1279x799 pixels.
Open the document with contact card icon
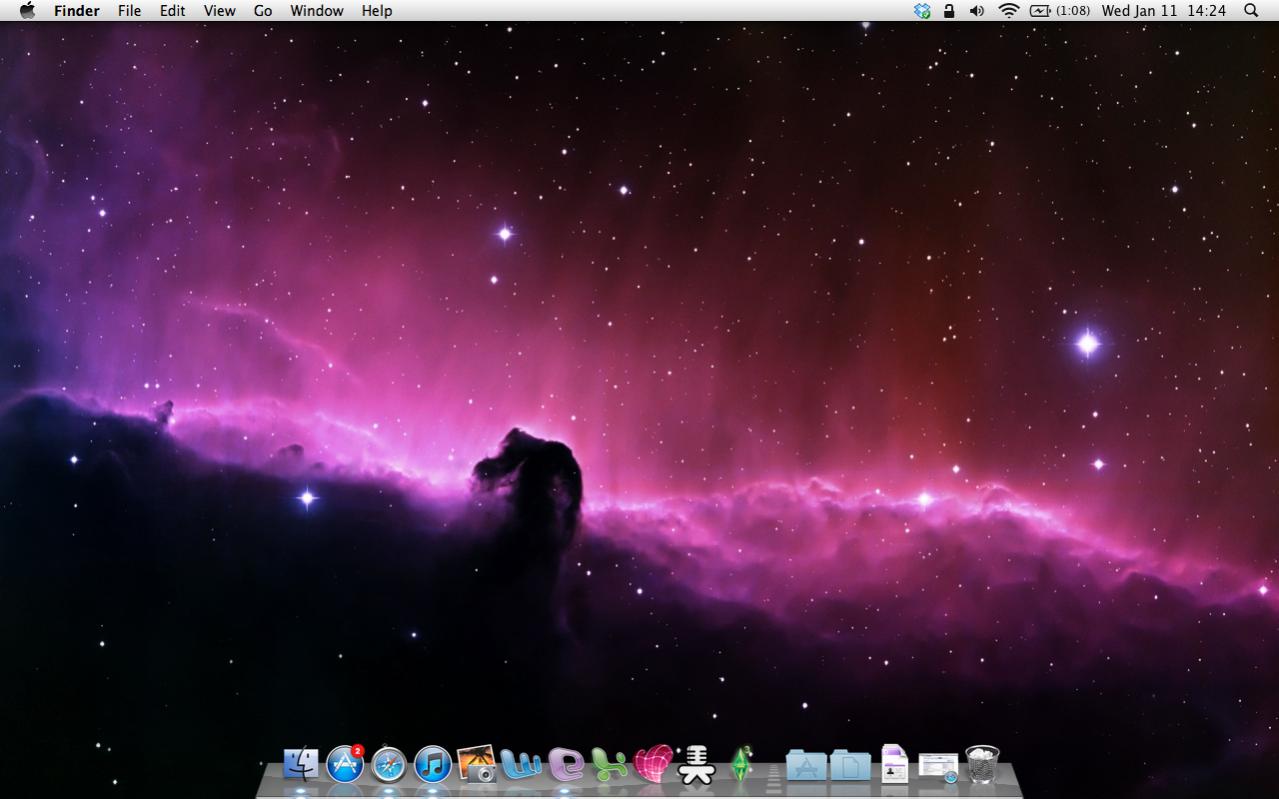pos(894,764)
